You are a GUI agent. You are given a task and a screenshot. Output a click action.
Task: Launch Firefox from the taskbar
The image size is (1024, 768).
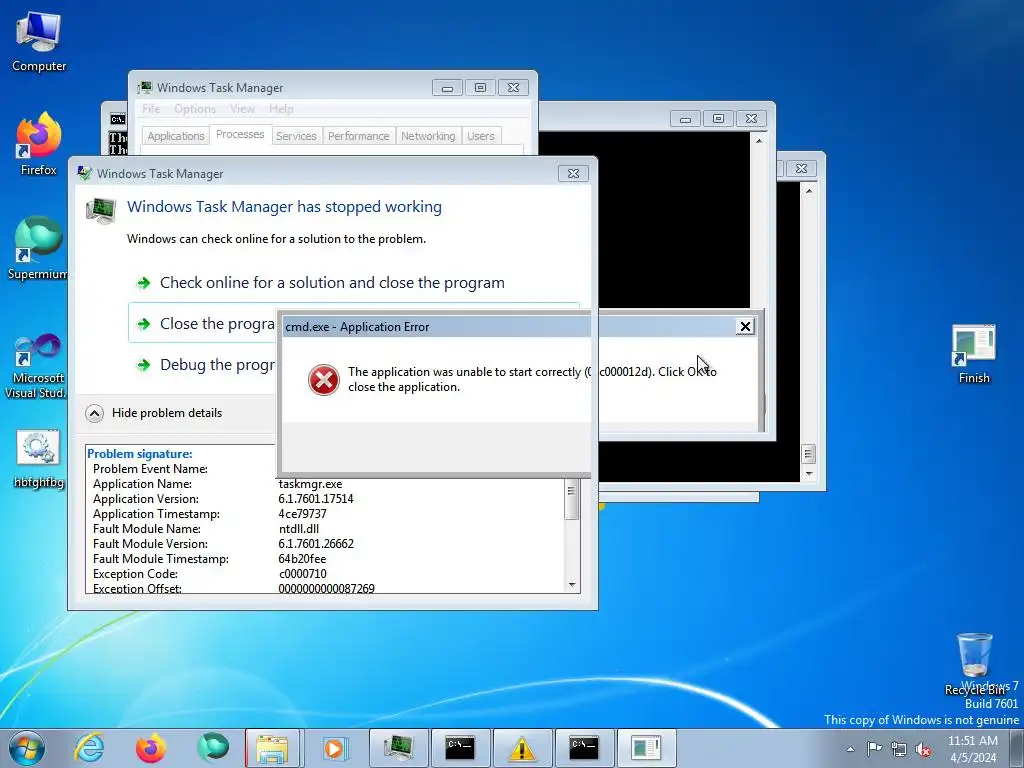point(150,748)
